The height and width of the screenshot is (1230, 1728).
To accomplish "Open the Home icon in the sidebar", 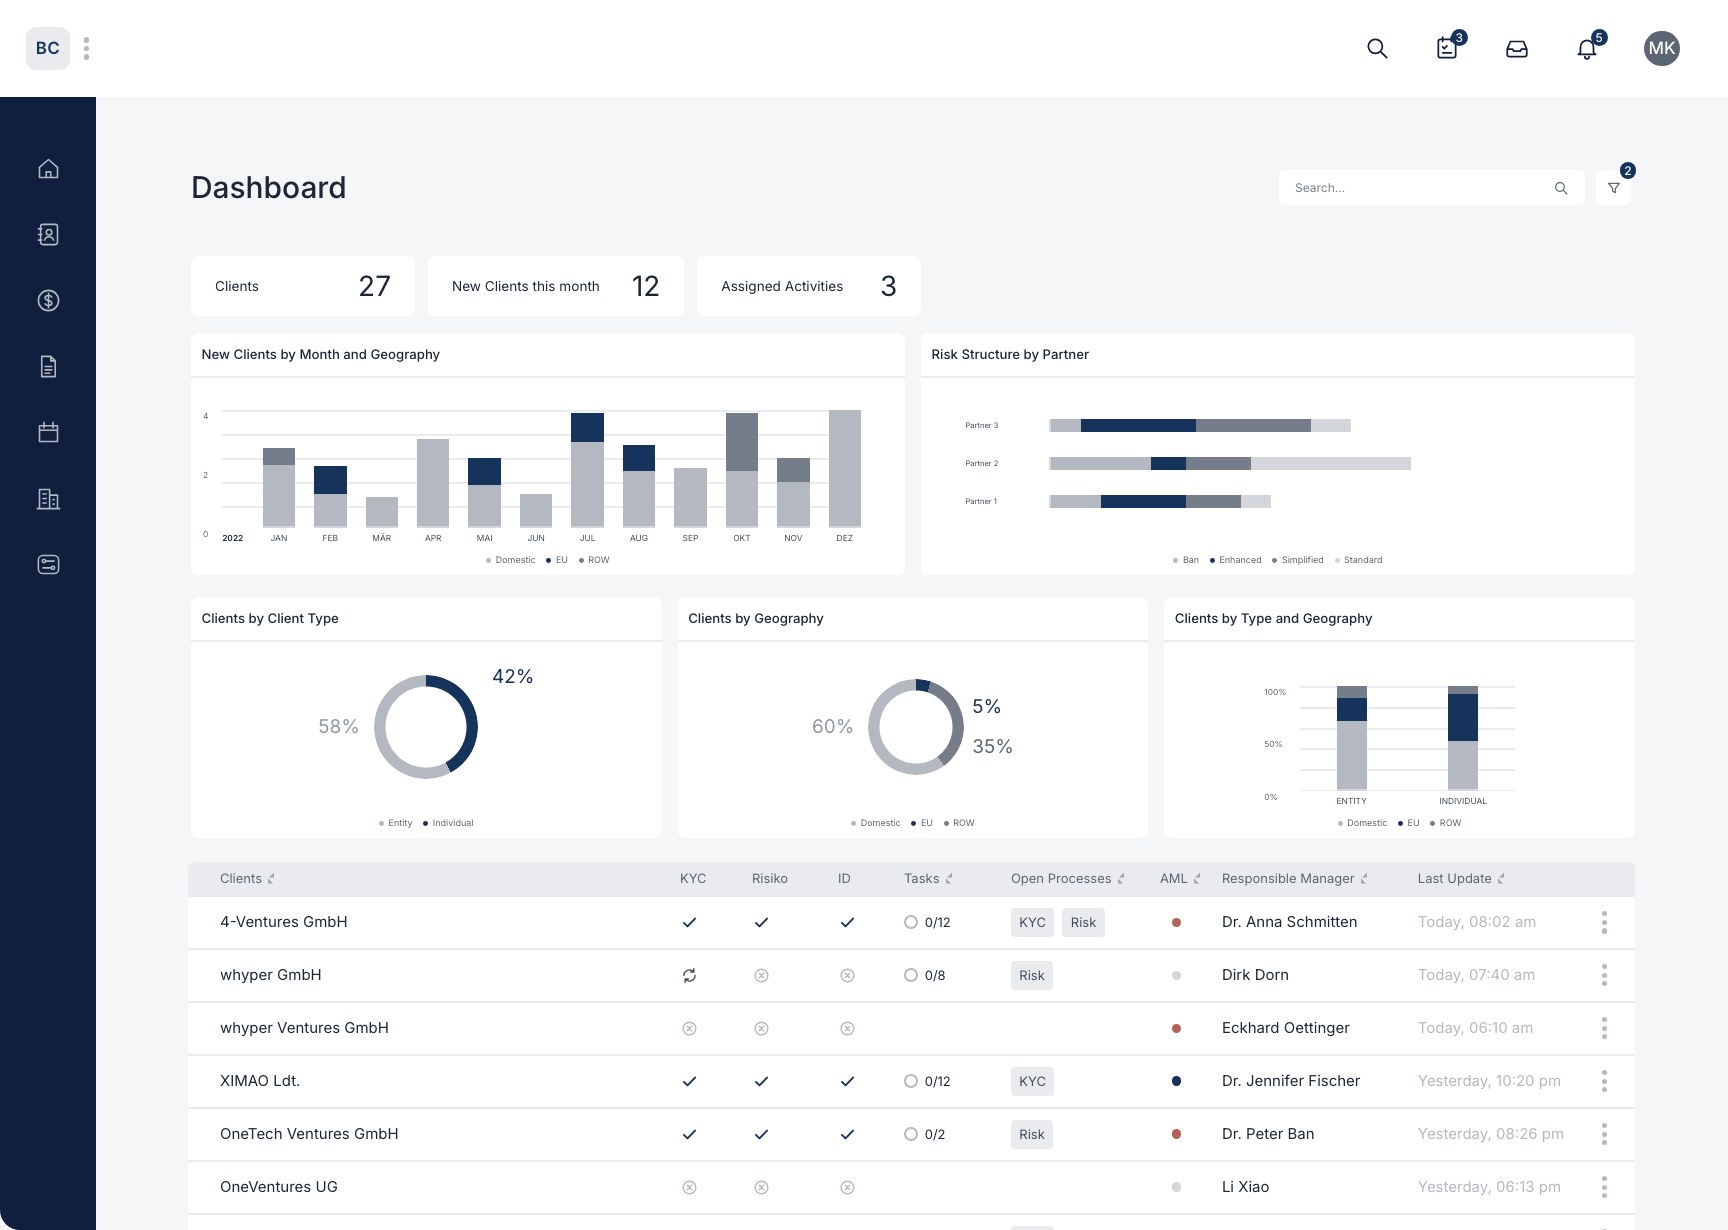I will tap(48, 168).
